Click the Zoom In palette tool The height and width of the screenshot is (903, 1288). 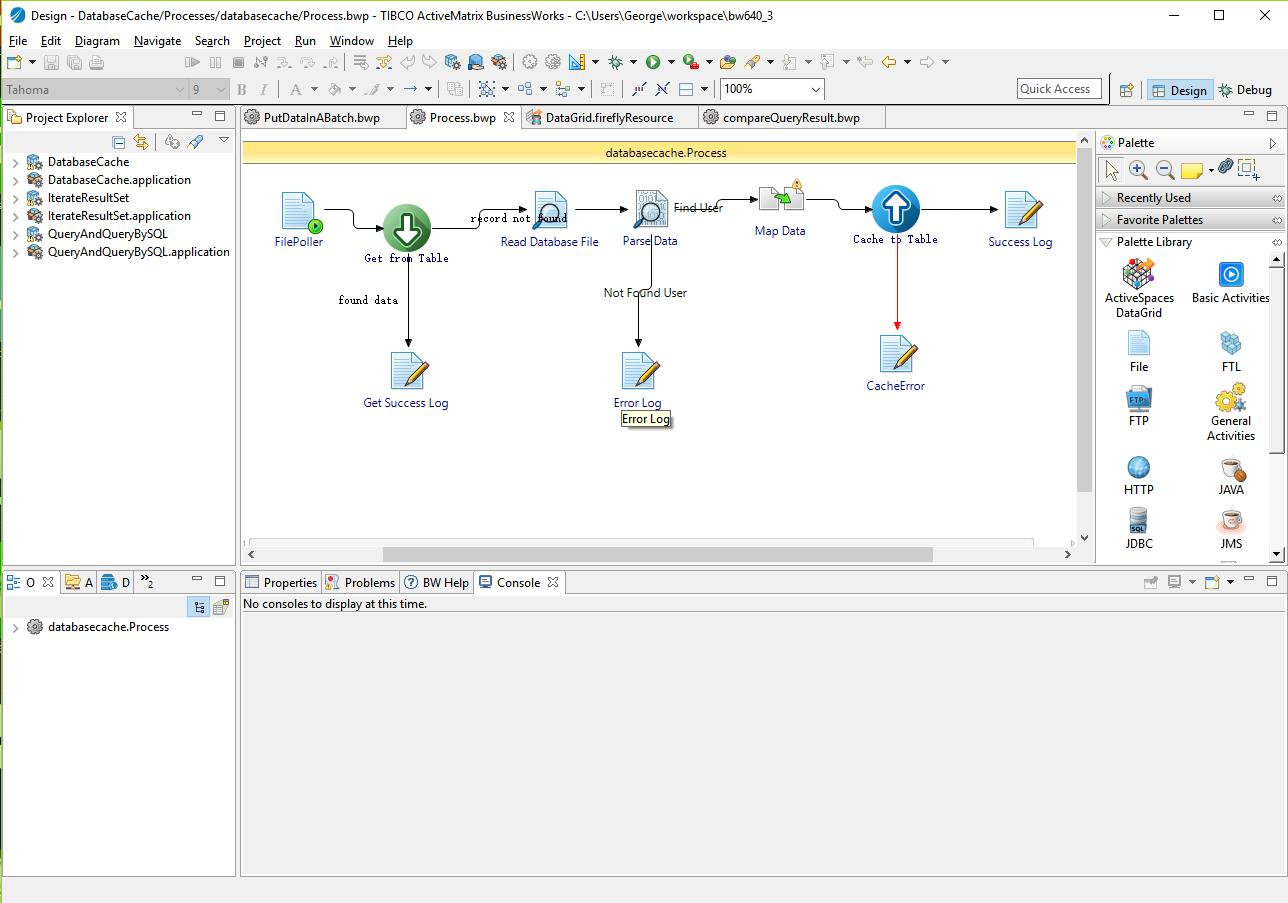click(x=1138, y=170)
